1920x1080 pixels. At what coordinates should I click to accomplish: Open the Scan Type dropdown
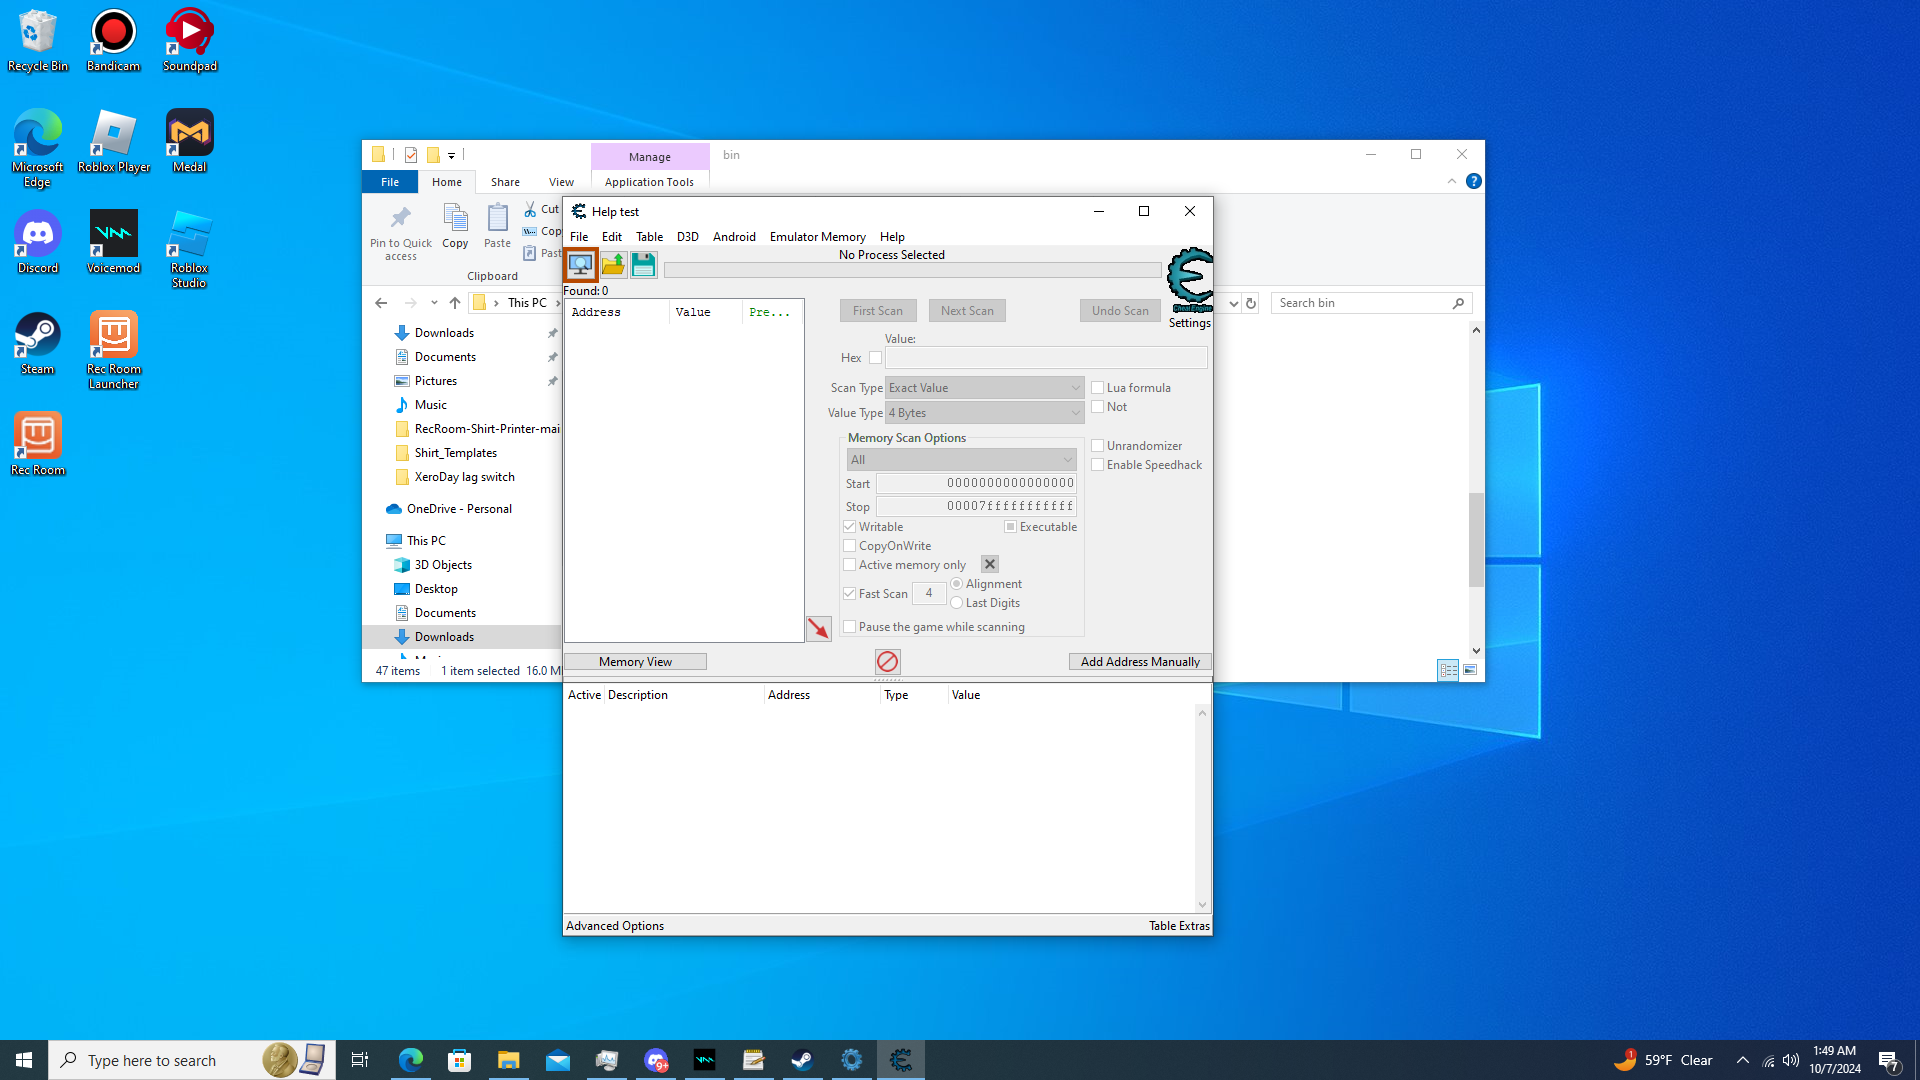coord(984,388)
